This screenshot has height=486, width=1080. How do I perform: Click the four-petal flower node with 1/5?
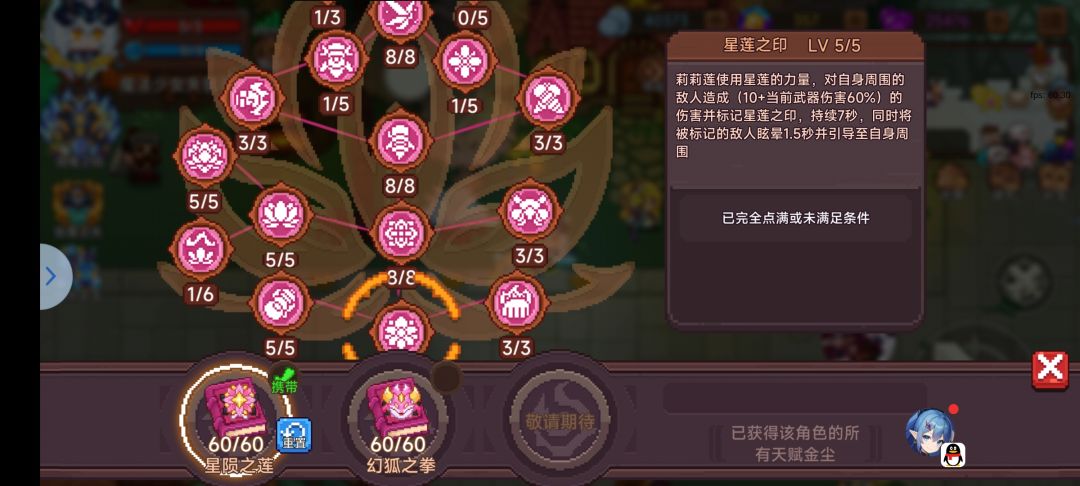coord(465,61)
